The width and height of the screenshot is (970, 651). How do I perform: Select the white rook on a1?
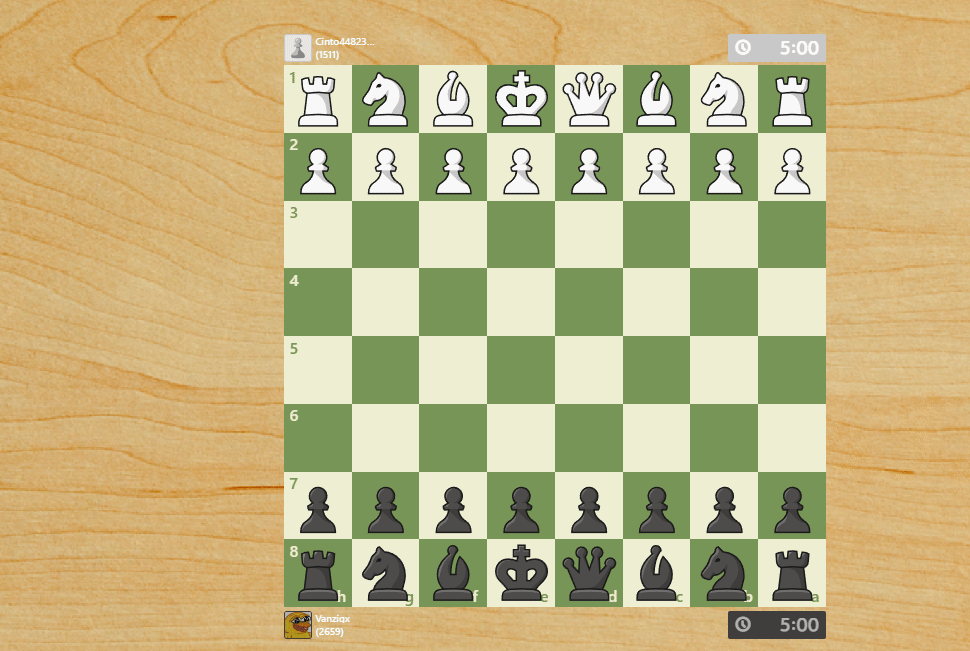pos(792,99)
